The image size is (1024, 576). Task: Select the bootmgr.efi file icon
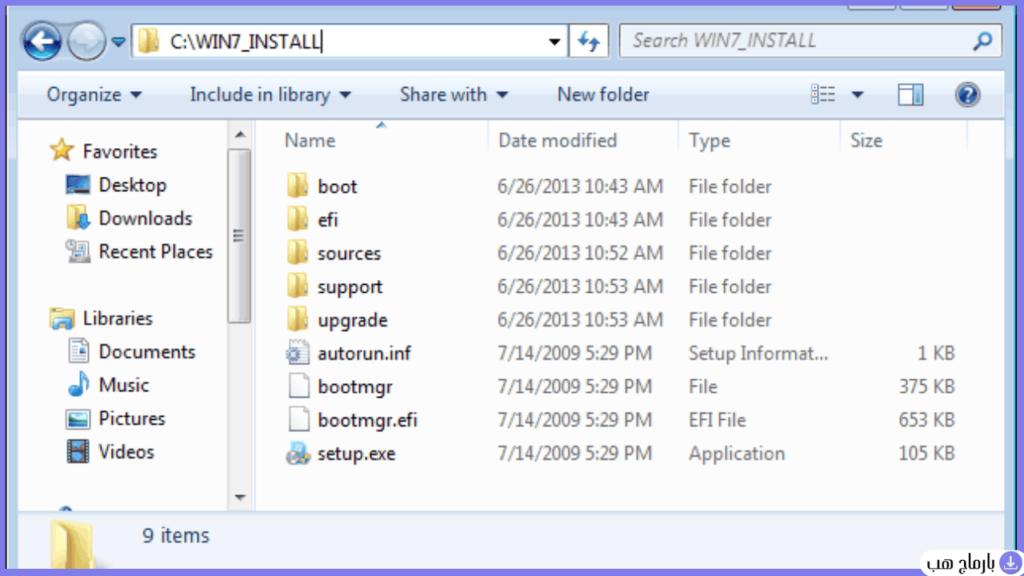pos(298,420)
